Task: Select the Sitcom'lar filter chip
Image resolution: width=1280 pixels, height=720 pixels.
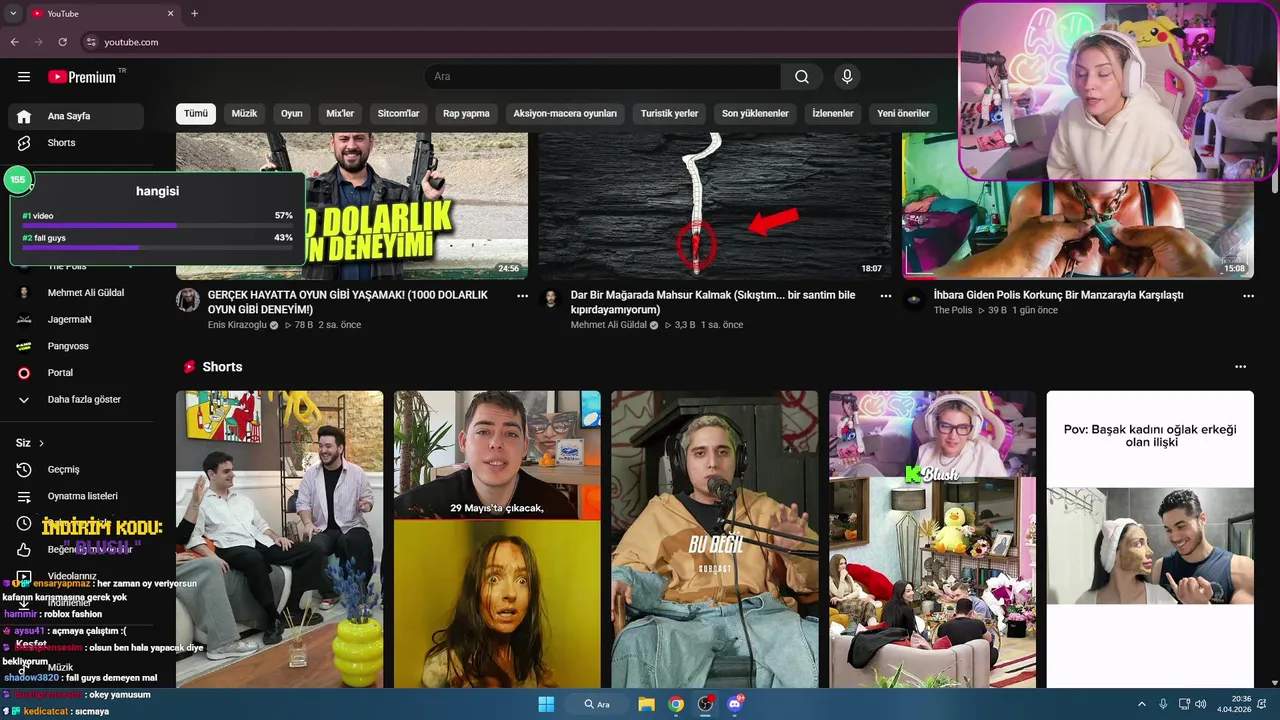Action: coord(398,114)
